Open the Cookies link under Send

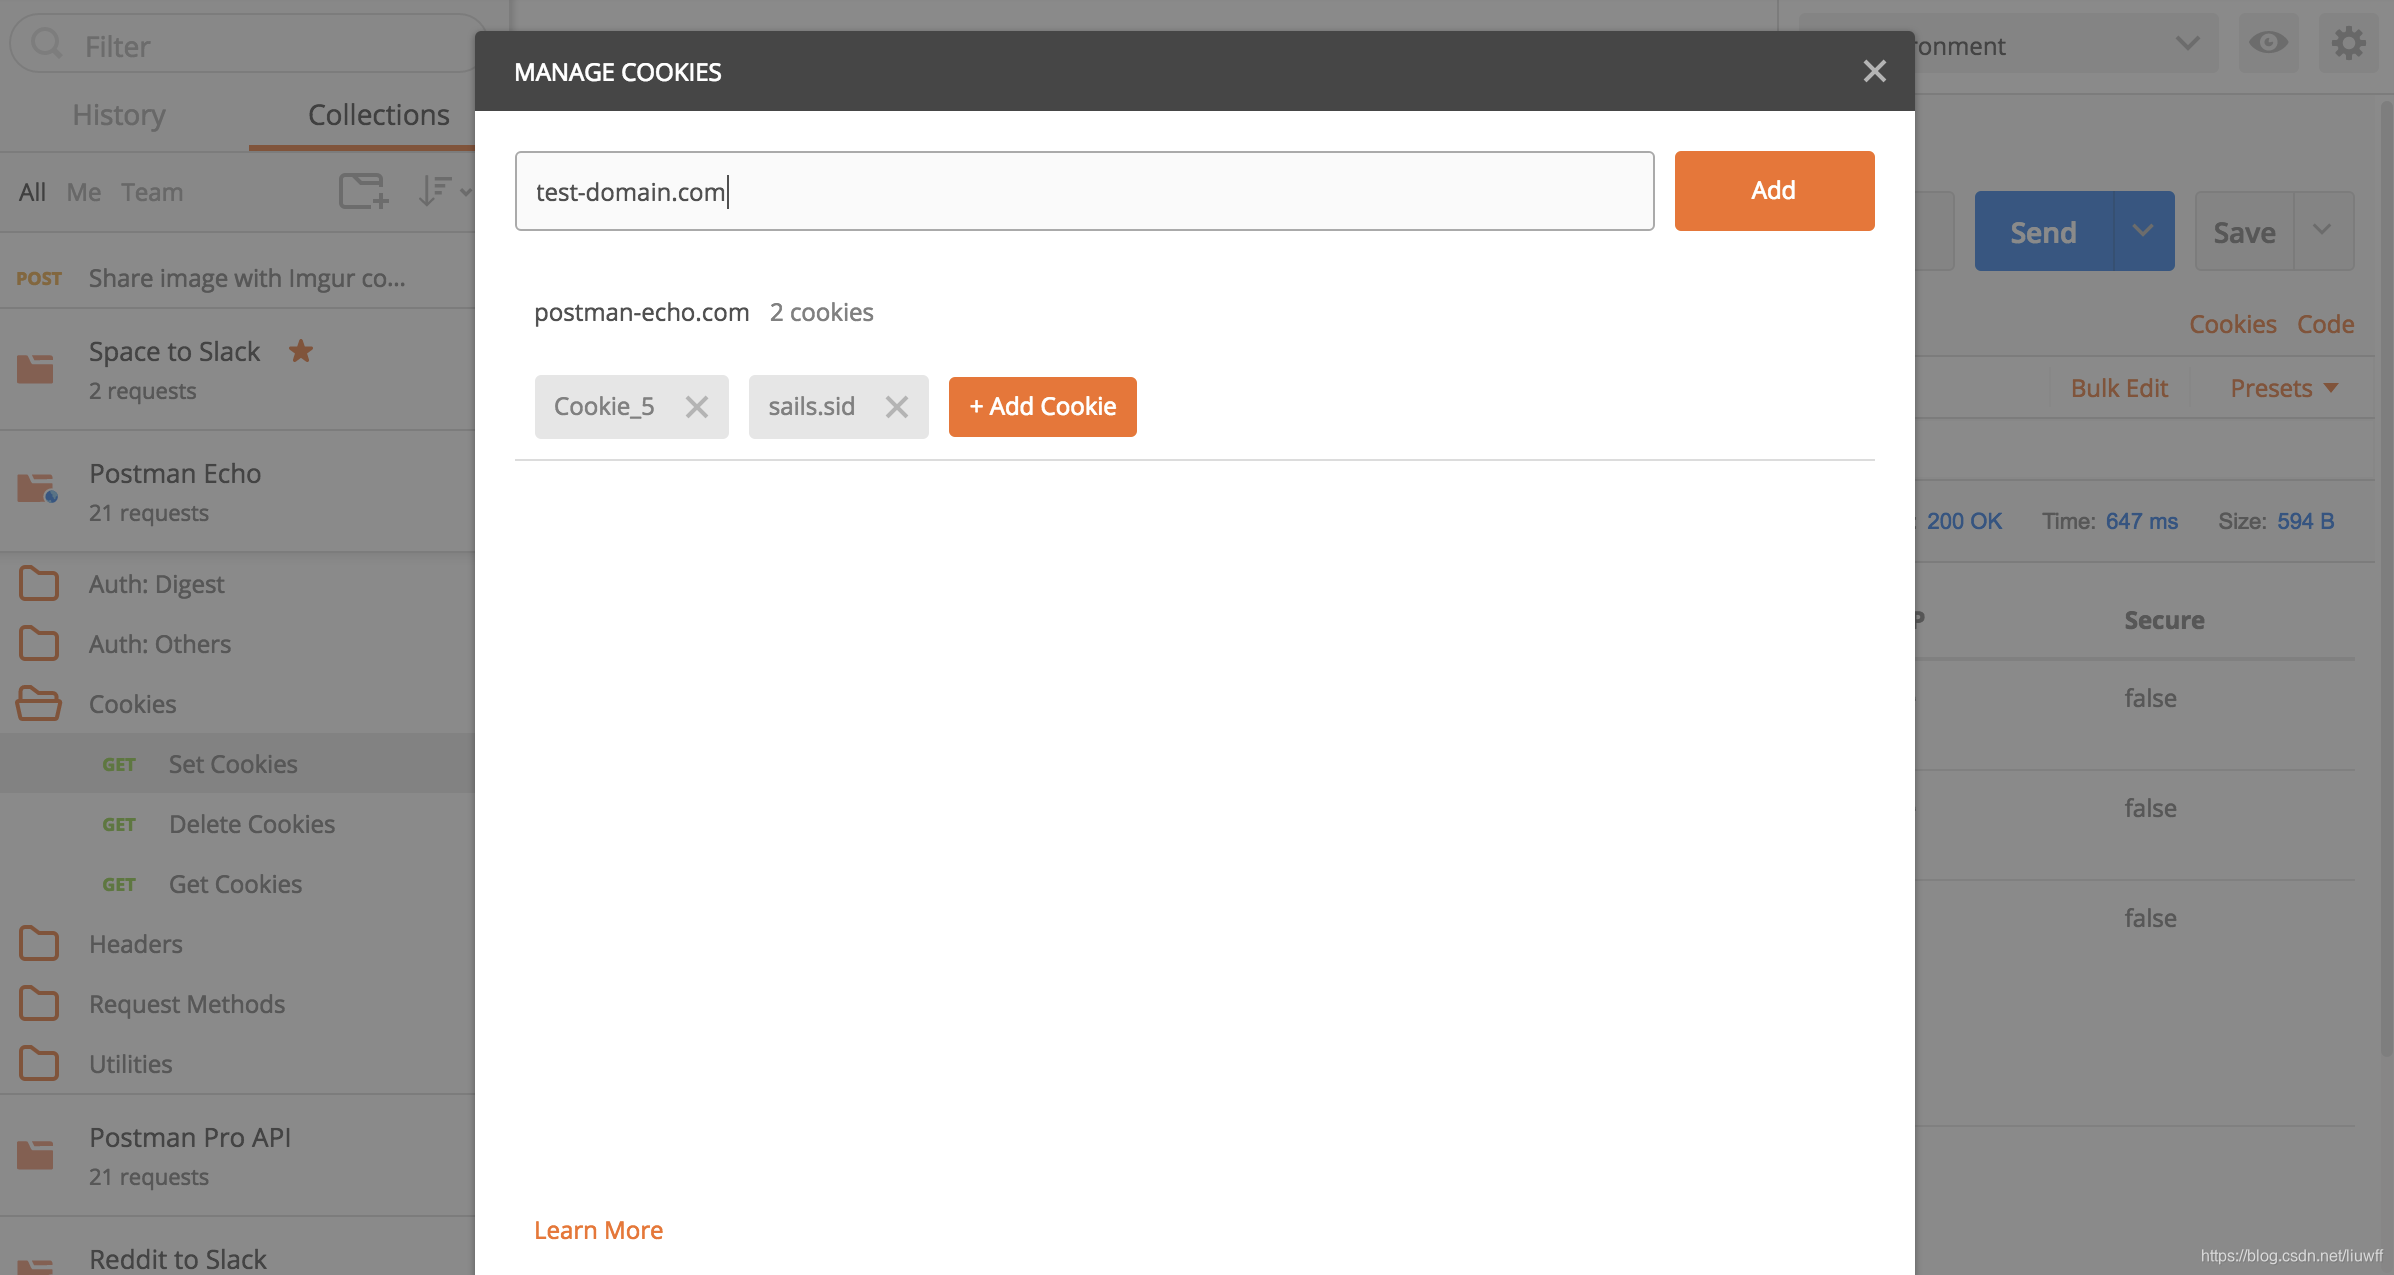2232,324
